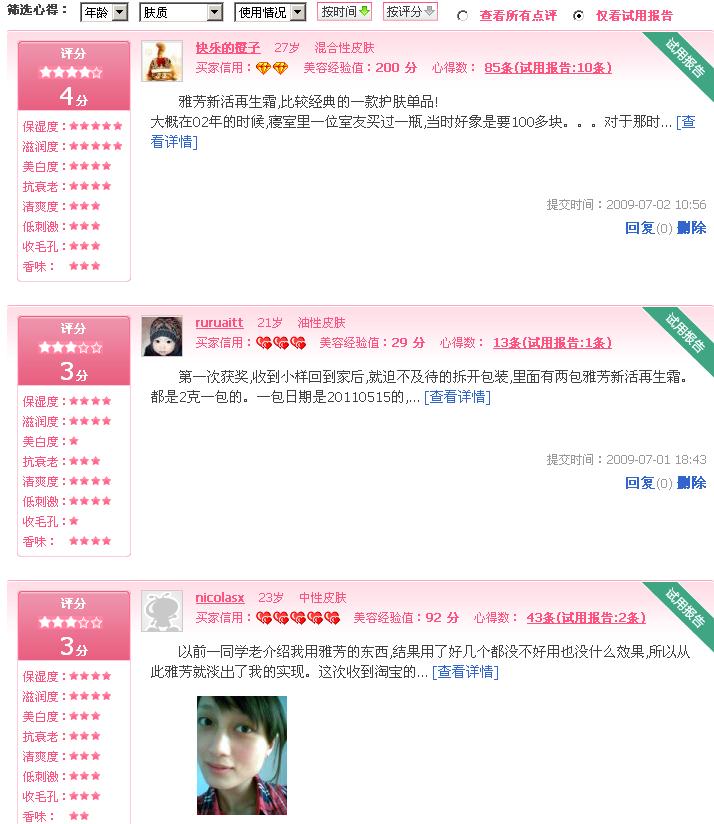Image resolution: width=714 pixels, height=824 pixels.
Task: Open ruruaitt baby avatar image
Action: click(x=162, y=336)
